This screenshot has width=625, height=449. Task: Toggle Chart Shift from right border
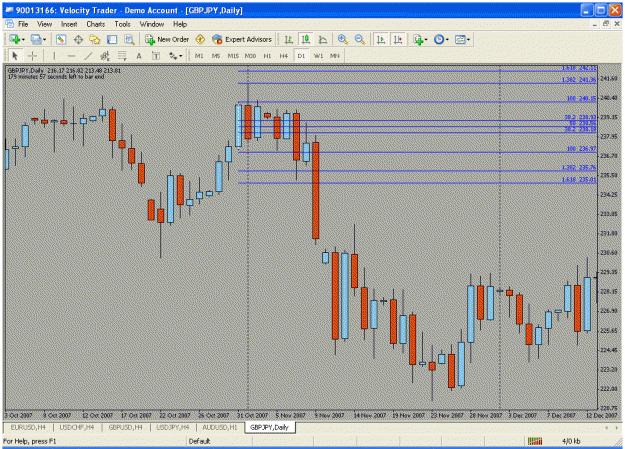398,39
